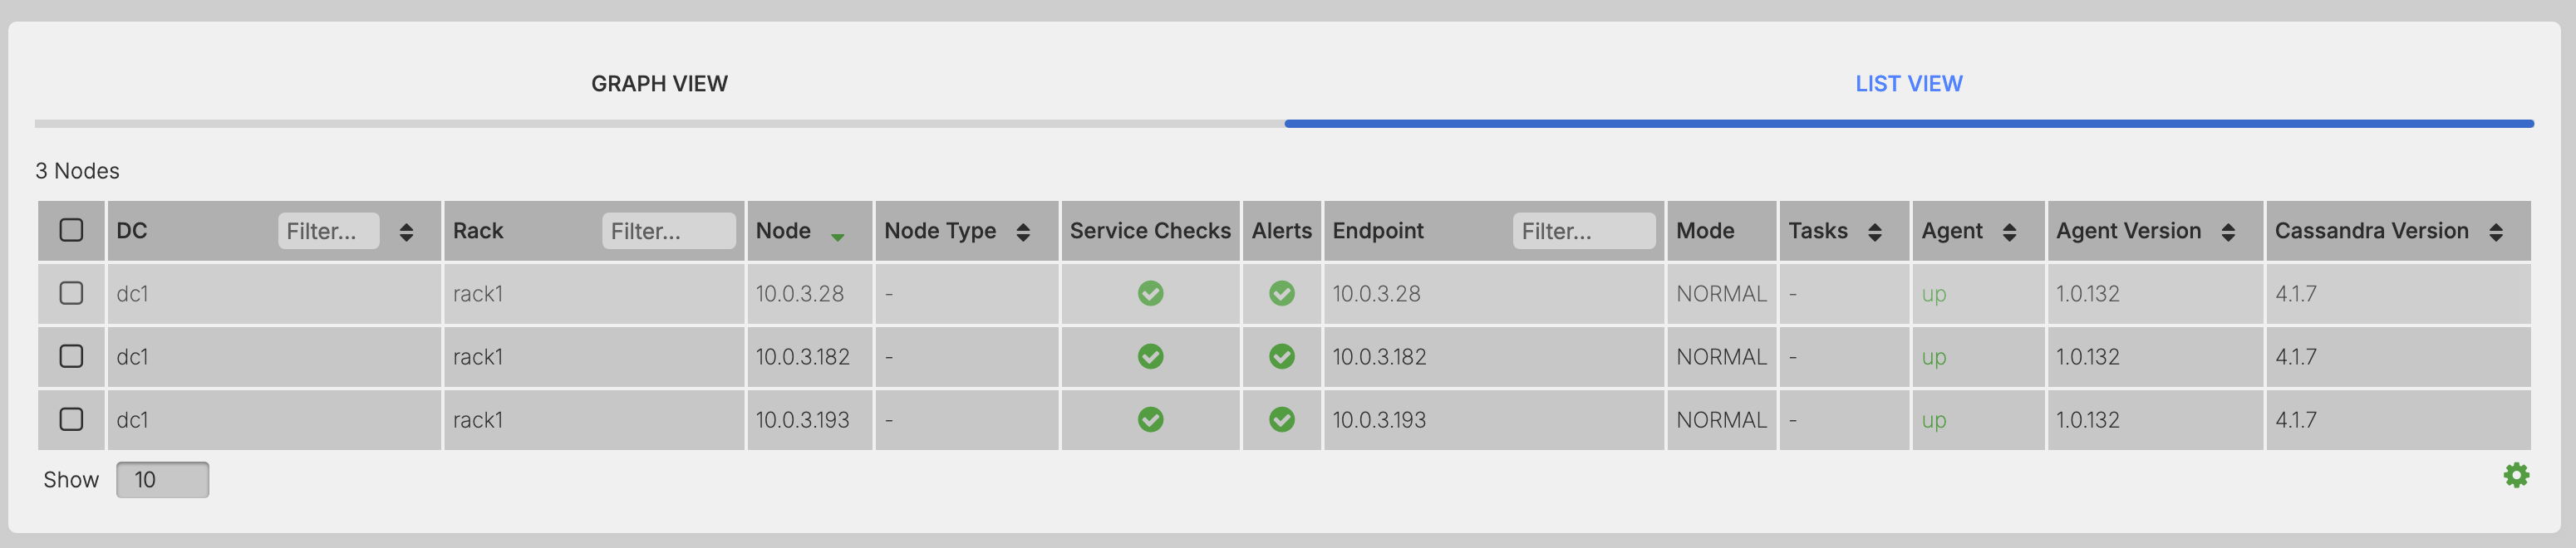Screen dimensions: 2576x548
Task: Open node 10.0.3.182 in Node column
Action: point(802,357)
